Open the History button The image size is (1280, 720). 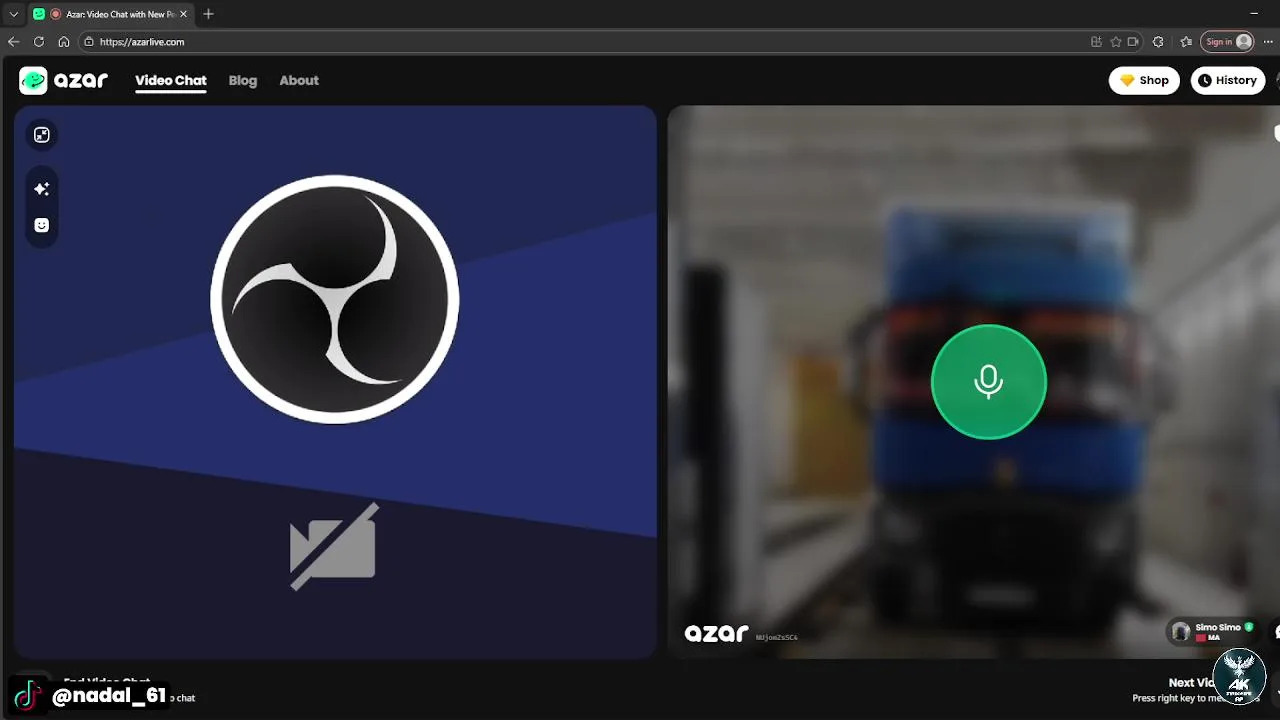[x=1227, y=81]
